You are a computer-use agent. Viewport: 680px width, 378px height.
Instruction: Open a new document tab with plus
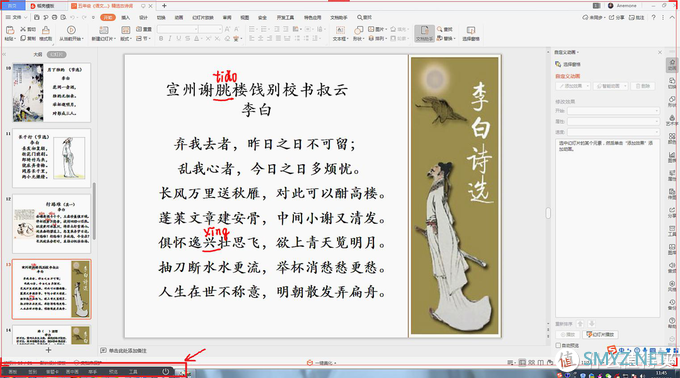click(164, 6)
